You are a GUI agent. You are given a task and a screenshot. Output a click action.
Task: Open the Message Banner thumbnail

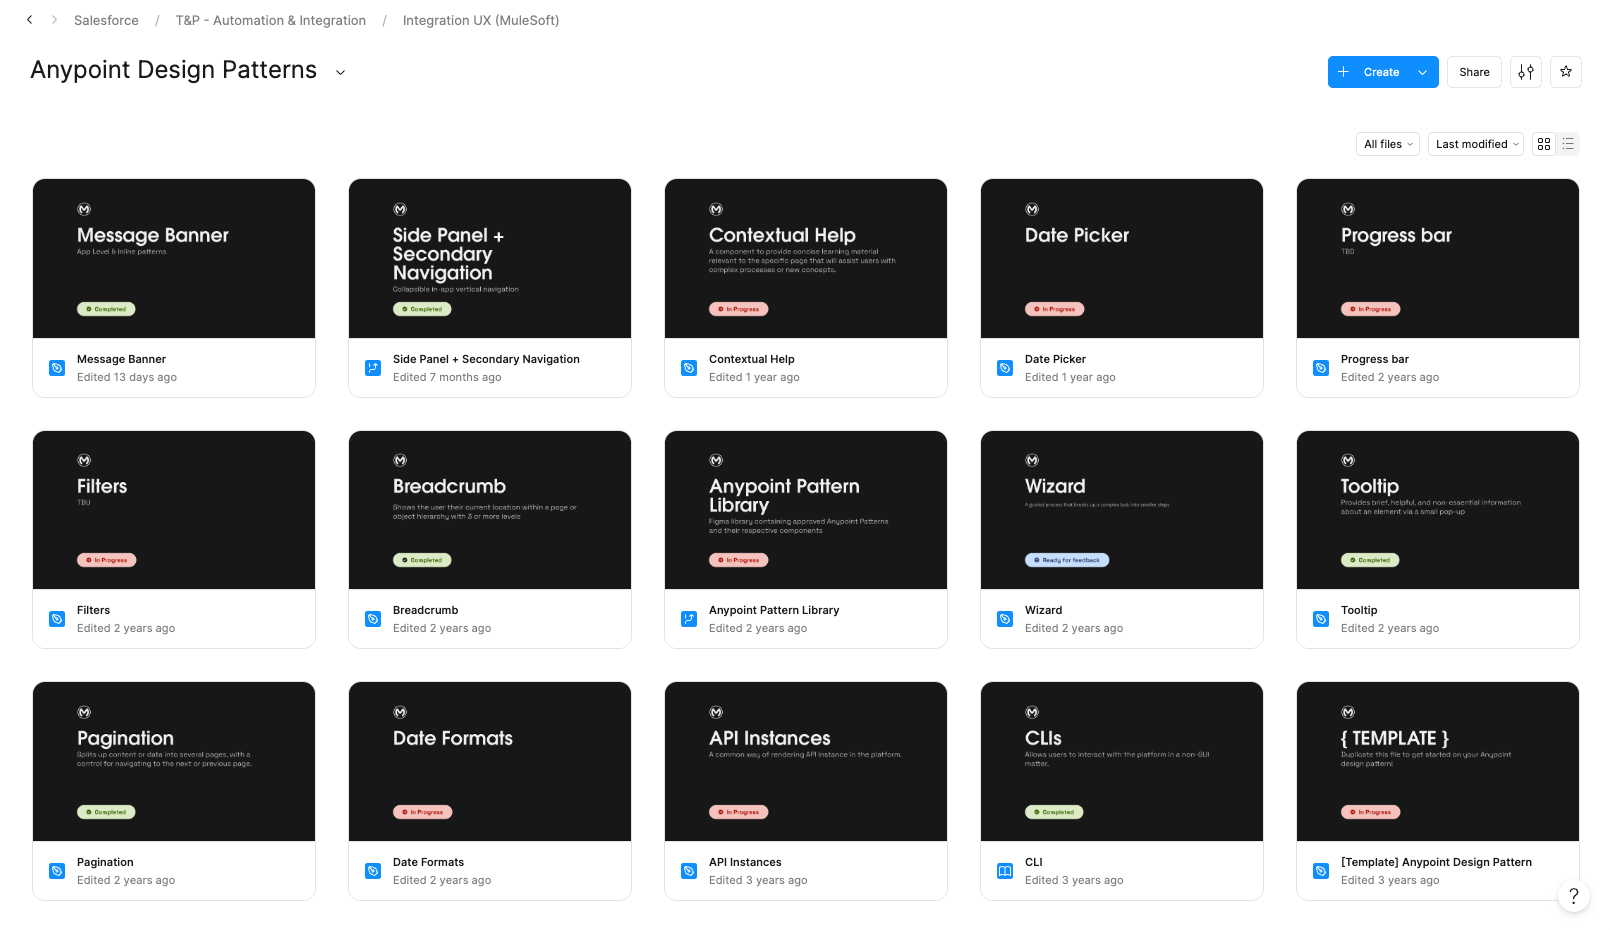[174, 259]
